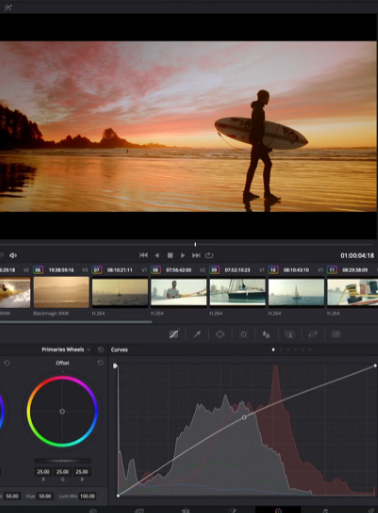Viewport: 378px width, 513px height.
Task: Click the Offset G value 25.00
Action: pos(62,472)
